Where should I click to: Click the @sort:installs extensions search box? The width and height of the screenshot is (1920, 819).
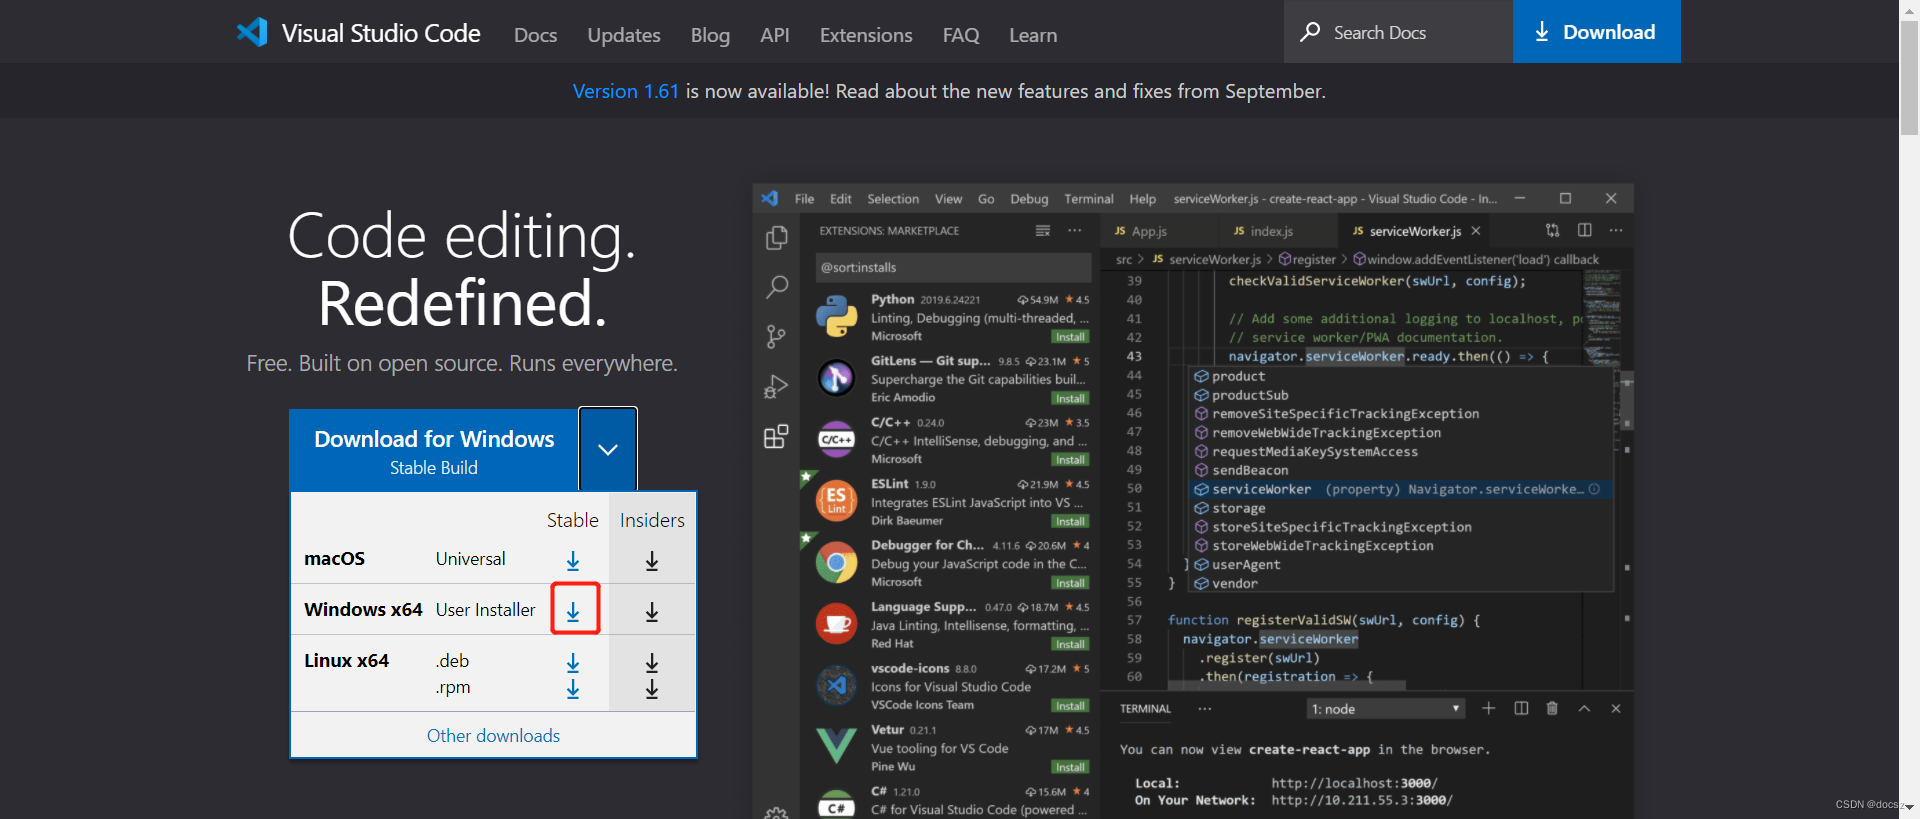[952, 267]
